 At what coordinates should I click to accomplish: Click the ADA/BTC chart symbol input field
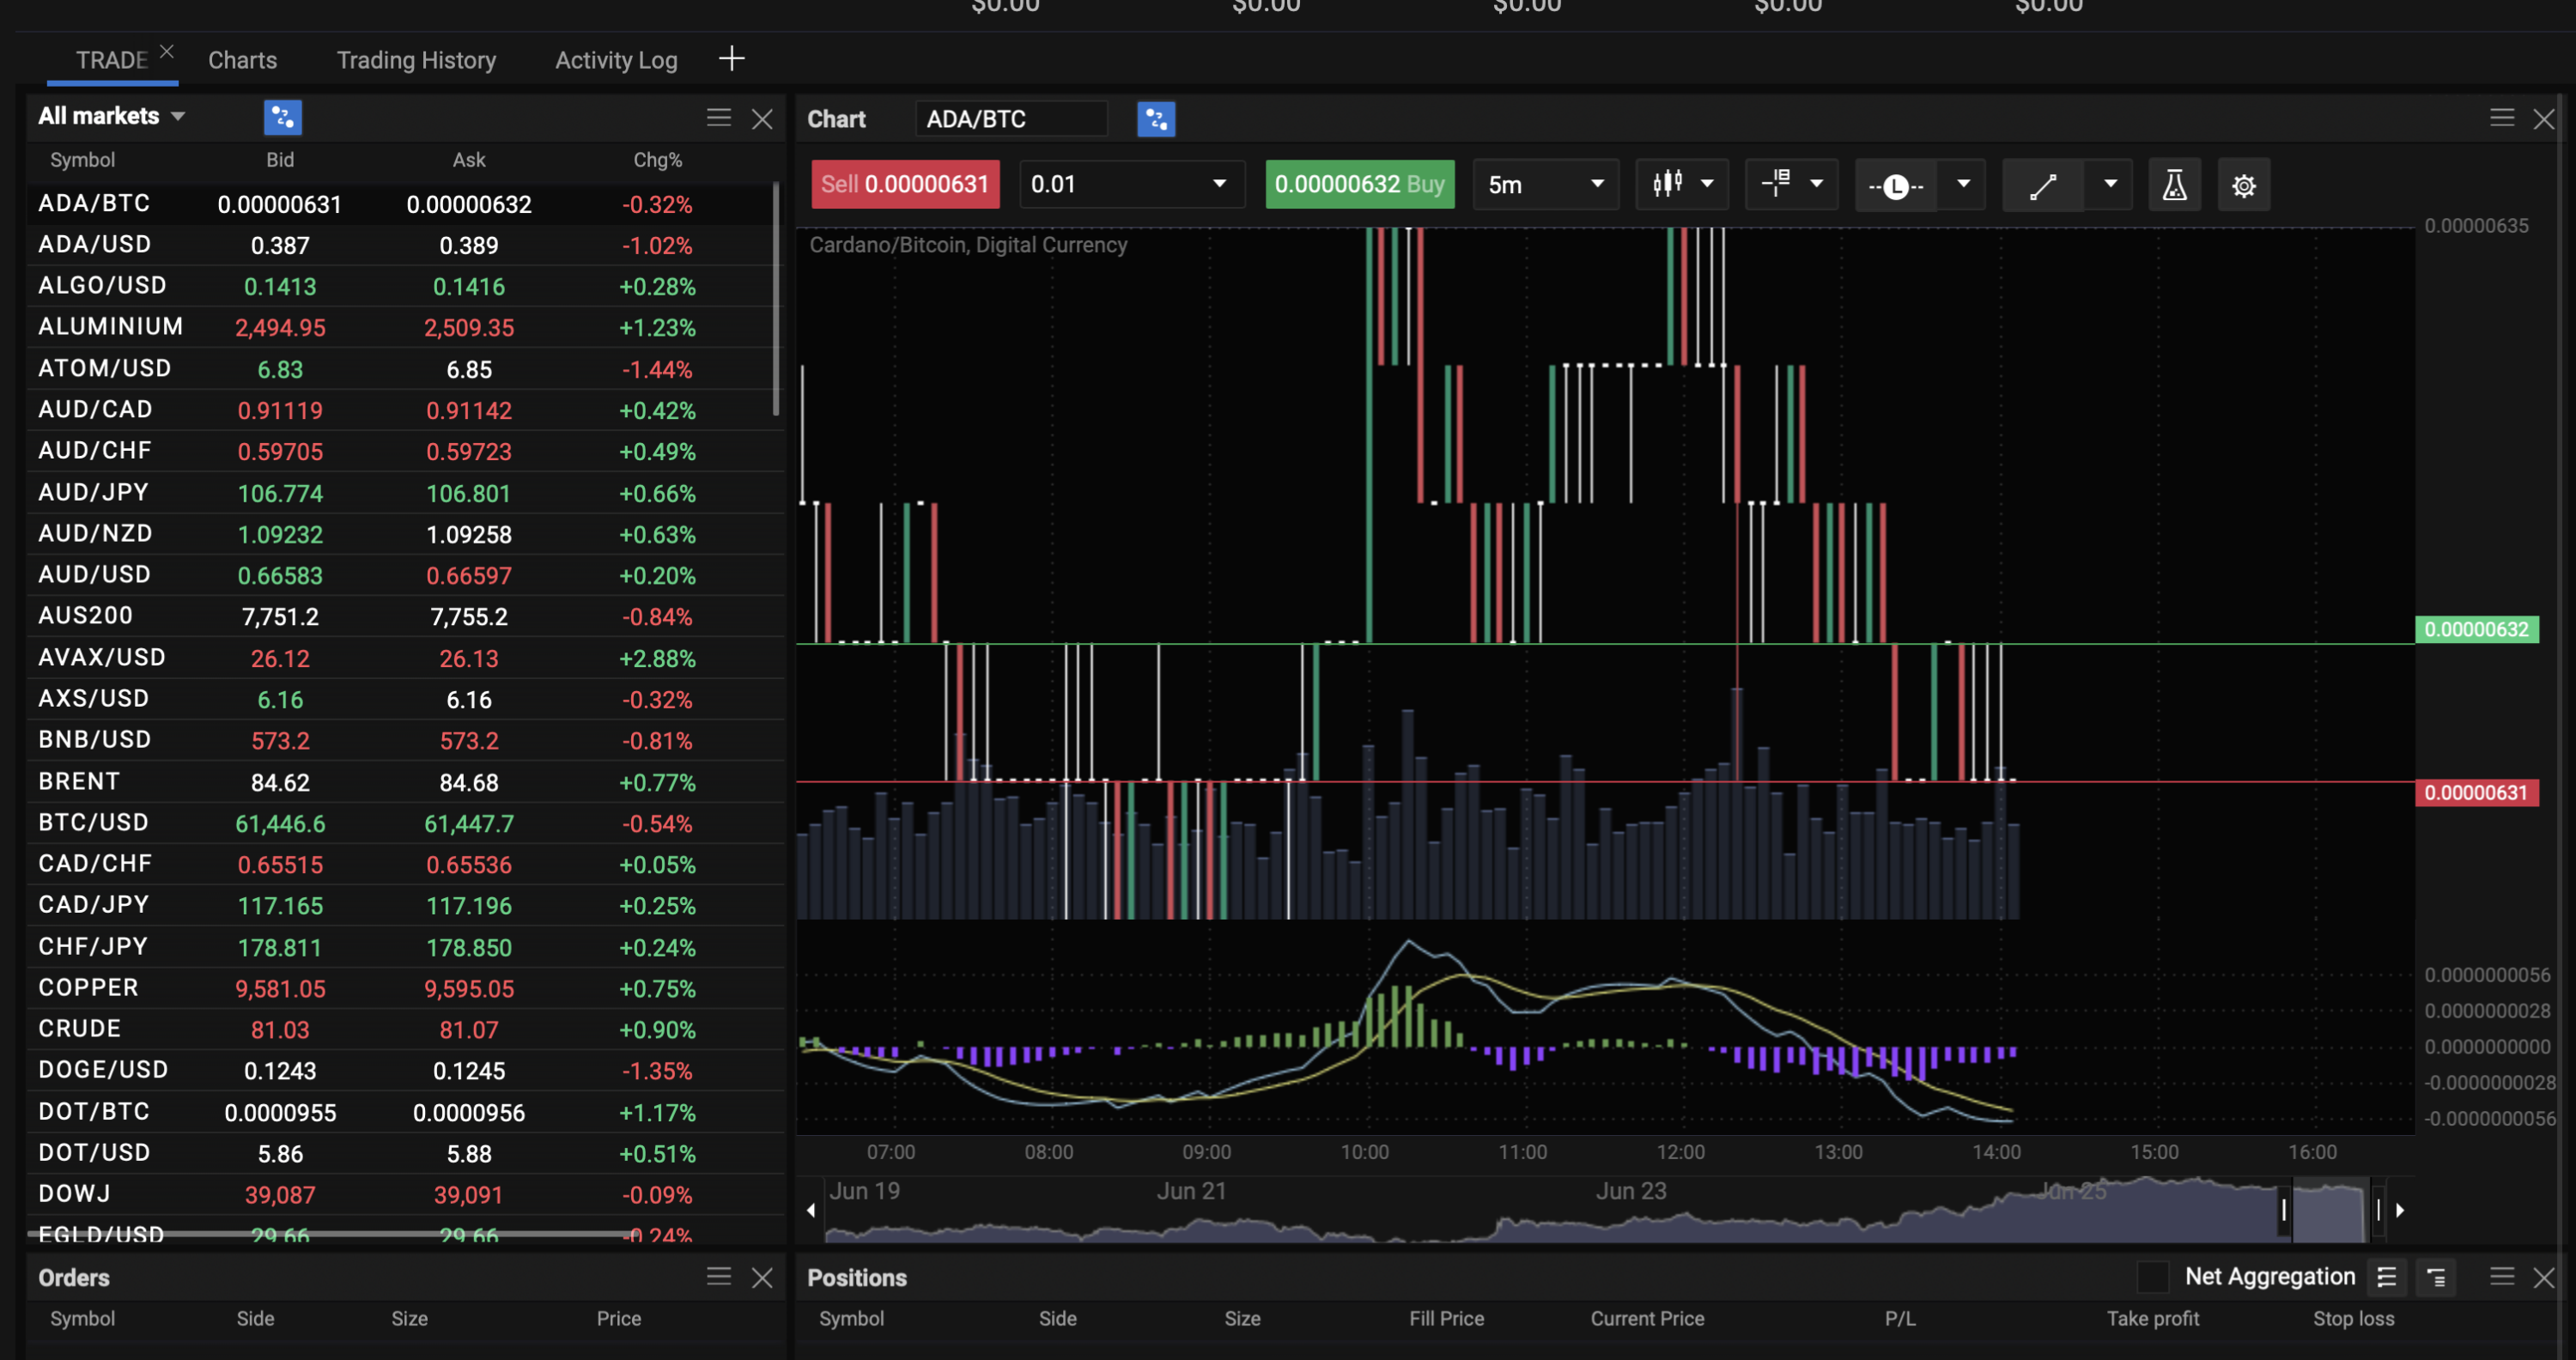(1011, 119)
